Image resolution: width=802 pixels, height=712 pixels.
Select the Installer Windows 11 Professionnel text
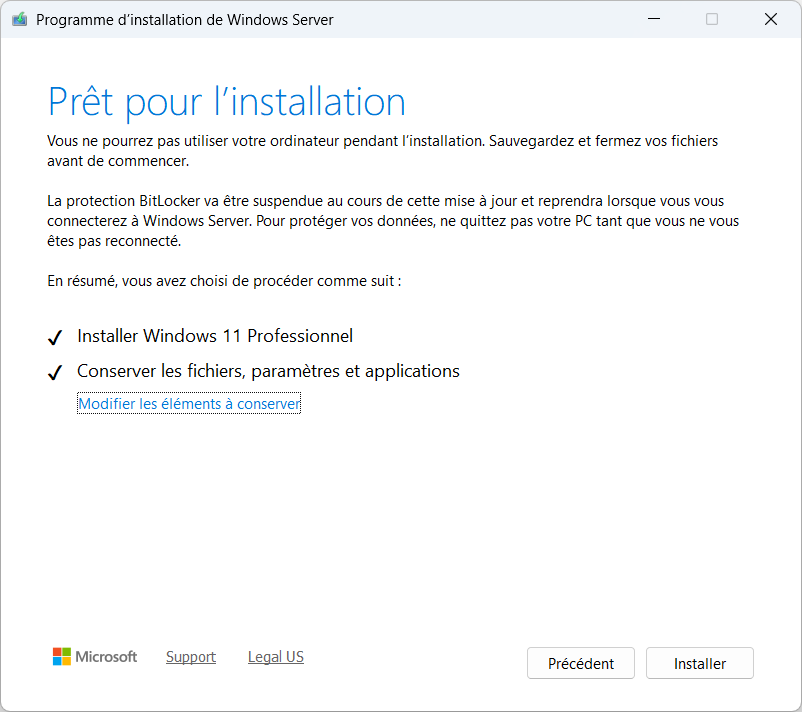(215, 336)
